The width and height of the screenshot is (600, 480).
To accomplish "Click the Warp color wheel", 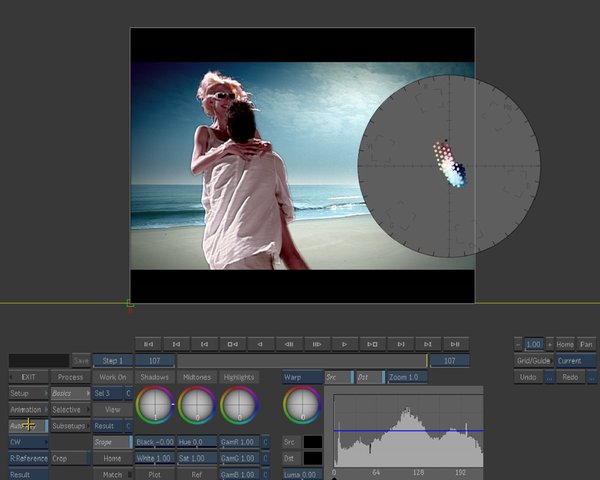I will tap(301, 405).
